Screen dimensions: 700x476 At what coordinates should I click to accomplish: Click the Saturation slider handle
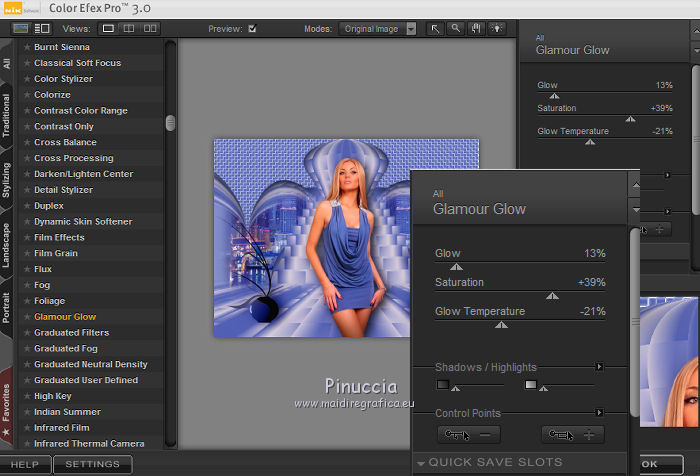click(551, 296)
